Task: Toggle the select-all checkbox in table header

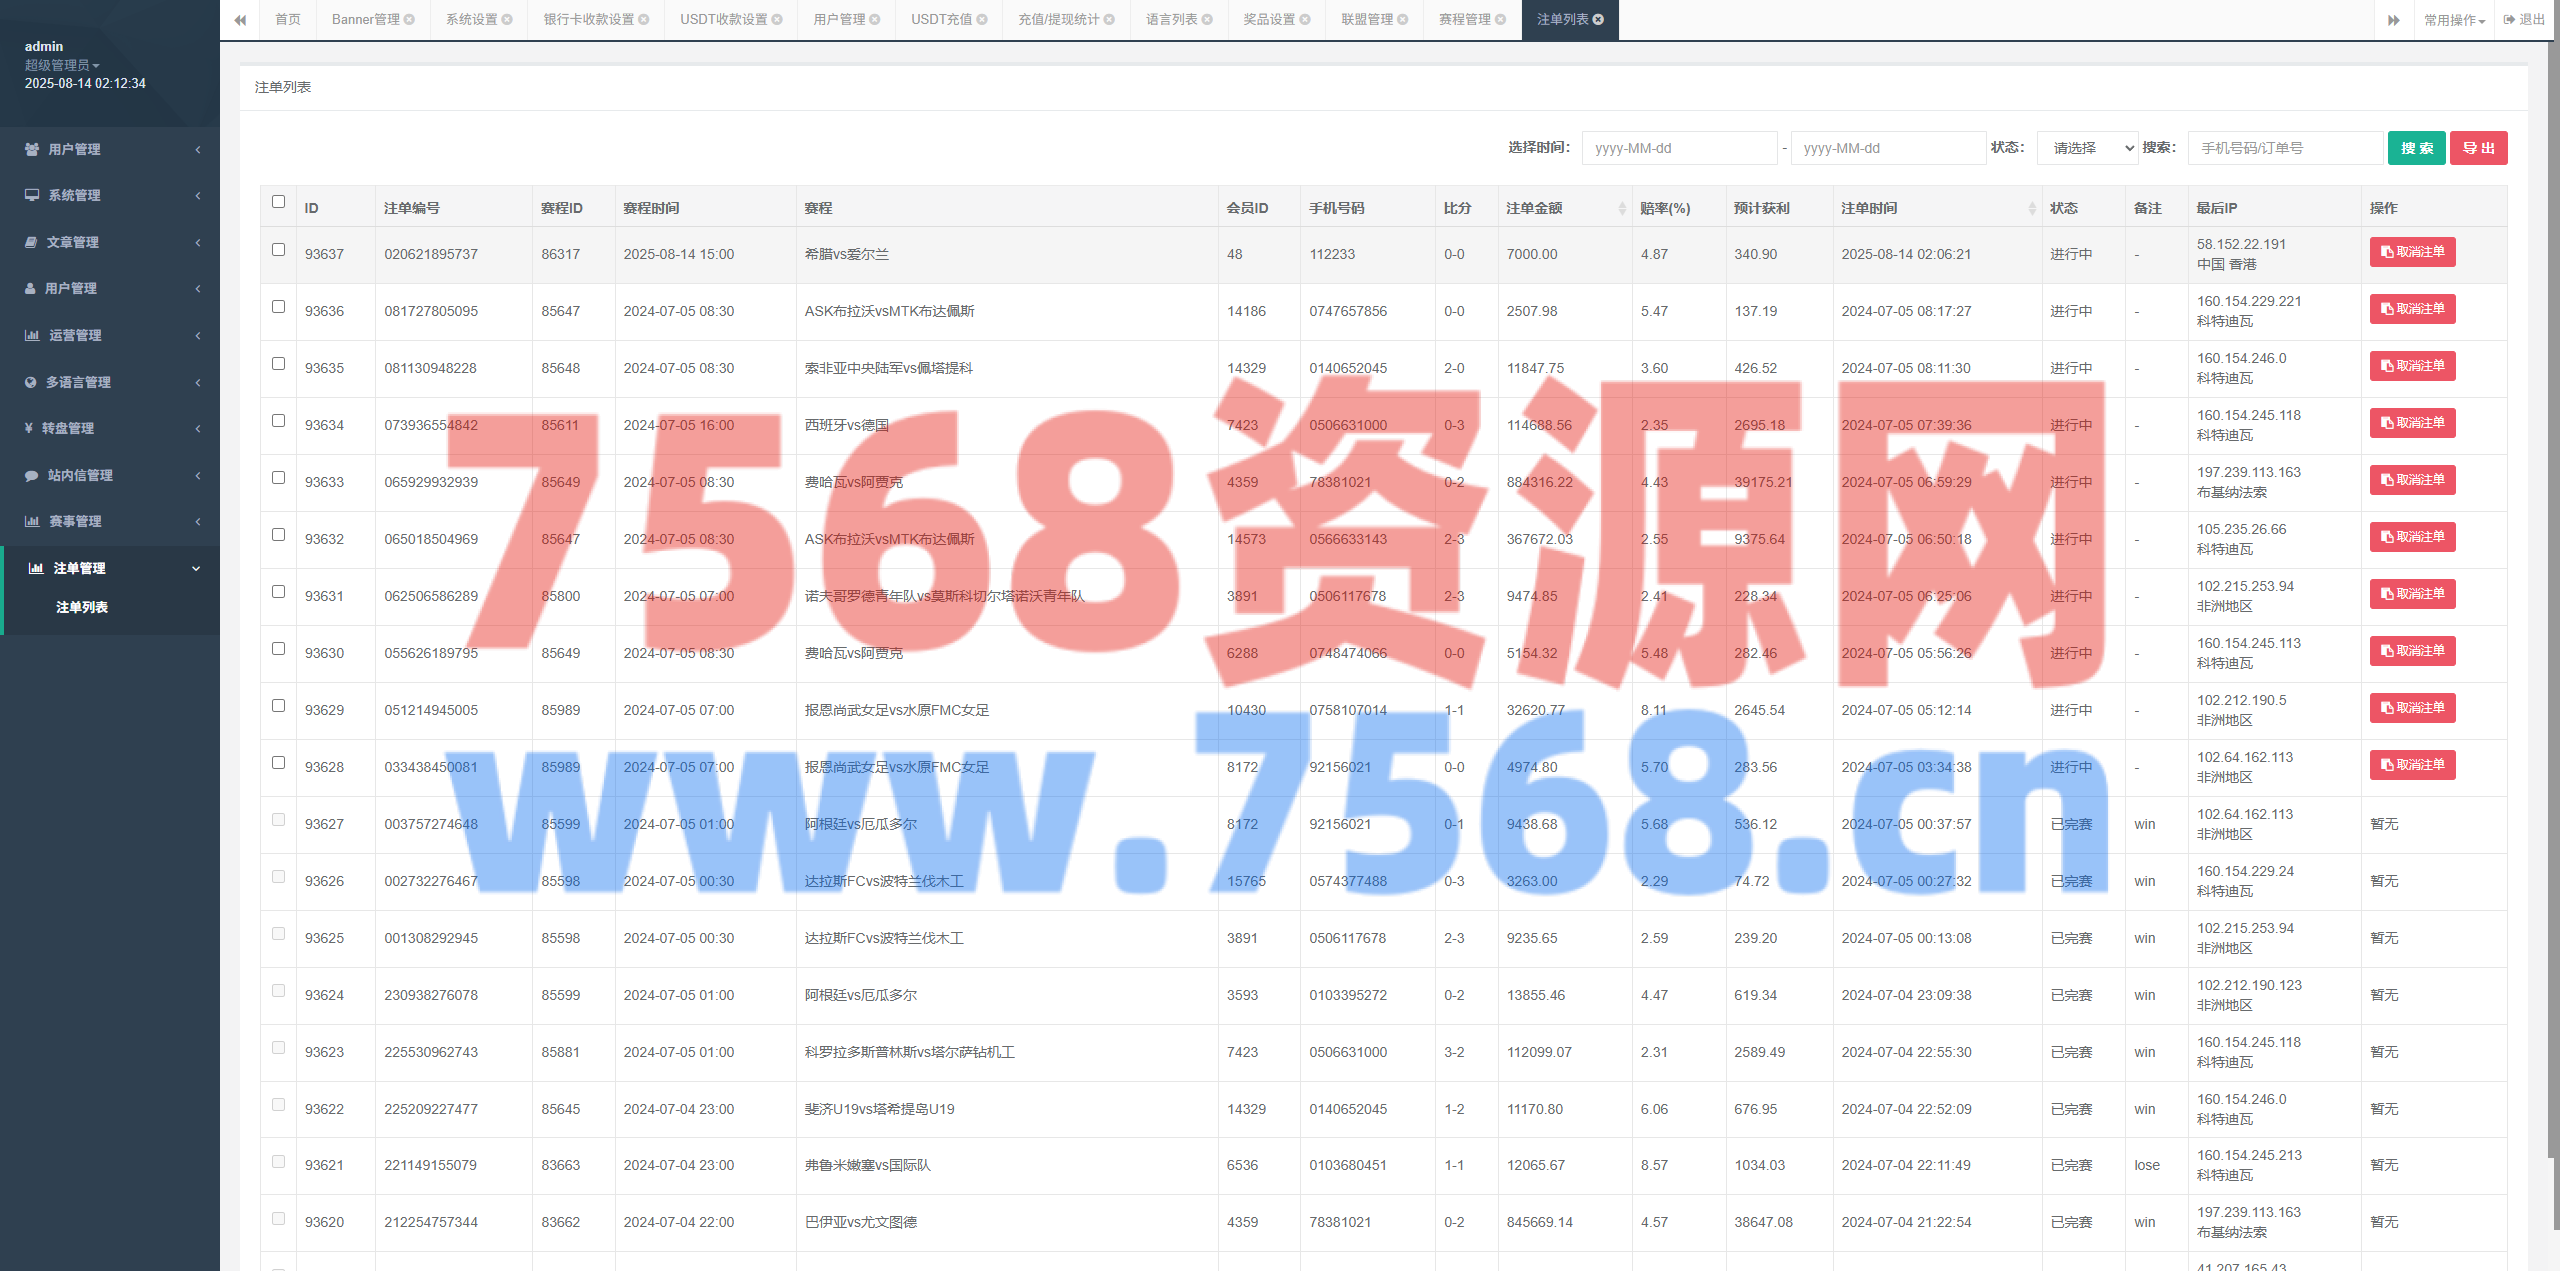Action: tap(278, 202)
